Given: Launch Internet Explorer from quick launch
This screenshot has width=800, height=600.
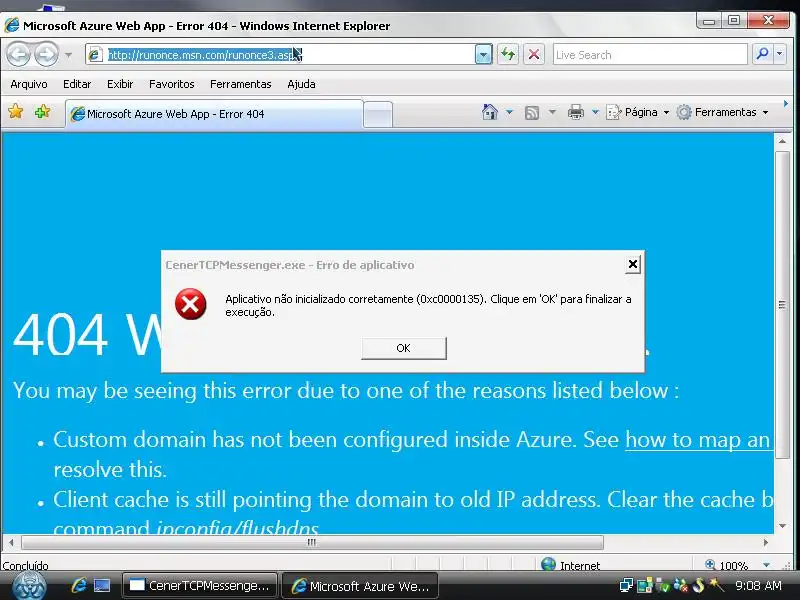Looking at the screenshot, I should pyautogui.click(x=79, y=586).
